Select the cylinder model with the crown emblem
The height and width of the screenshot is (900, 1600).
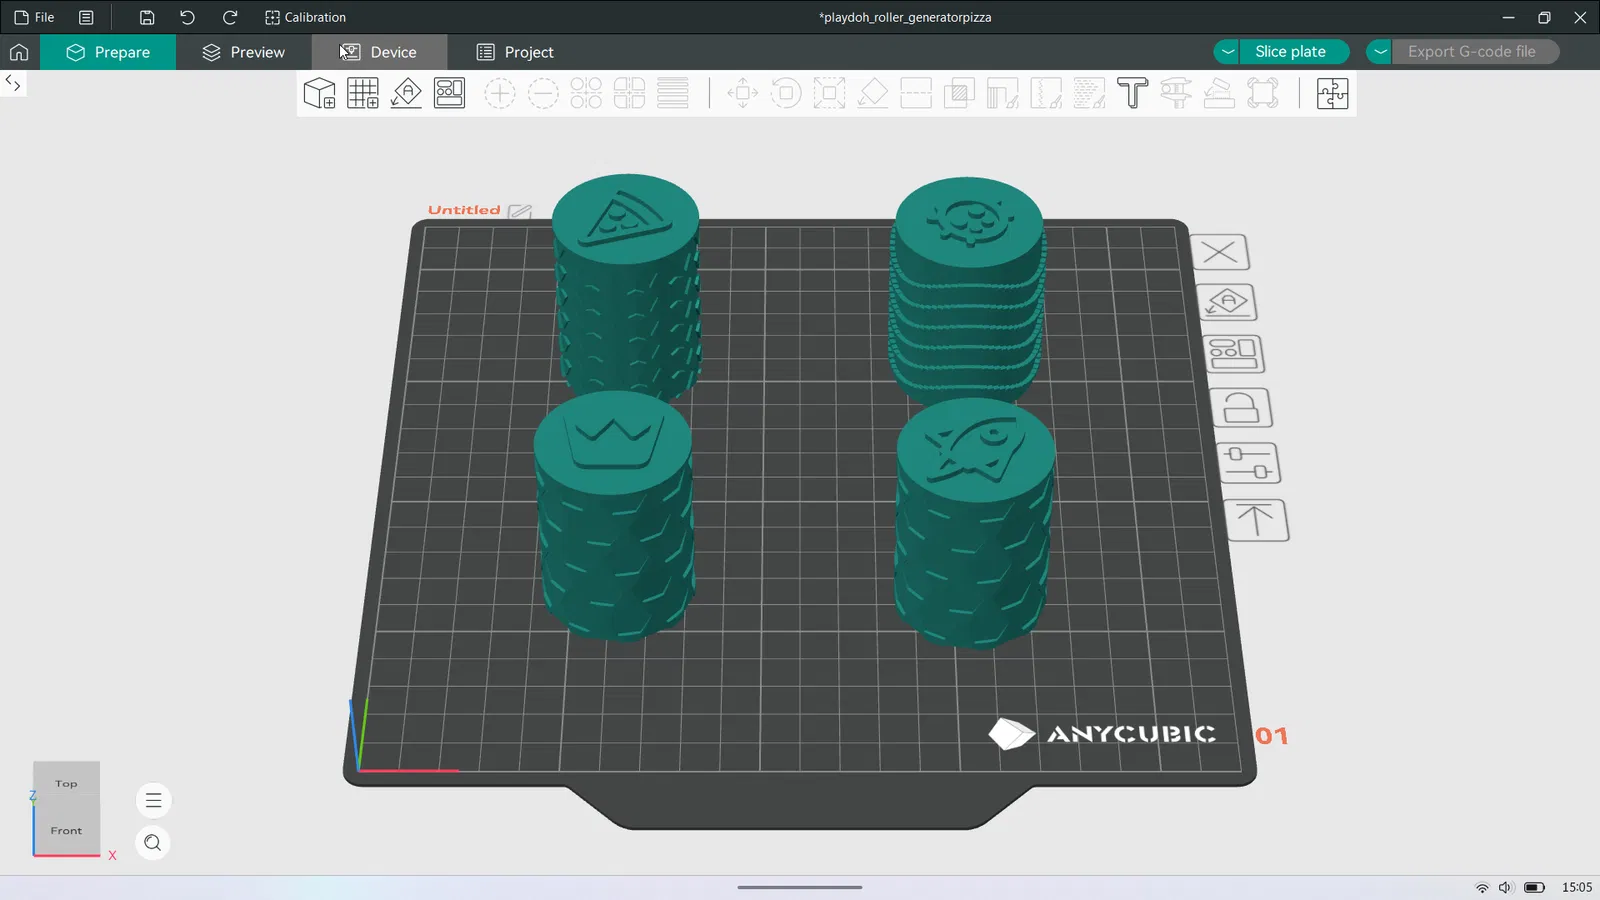click(x=614, y=515)
